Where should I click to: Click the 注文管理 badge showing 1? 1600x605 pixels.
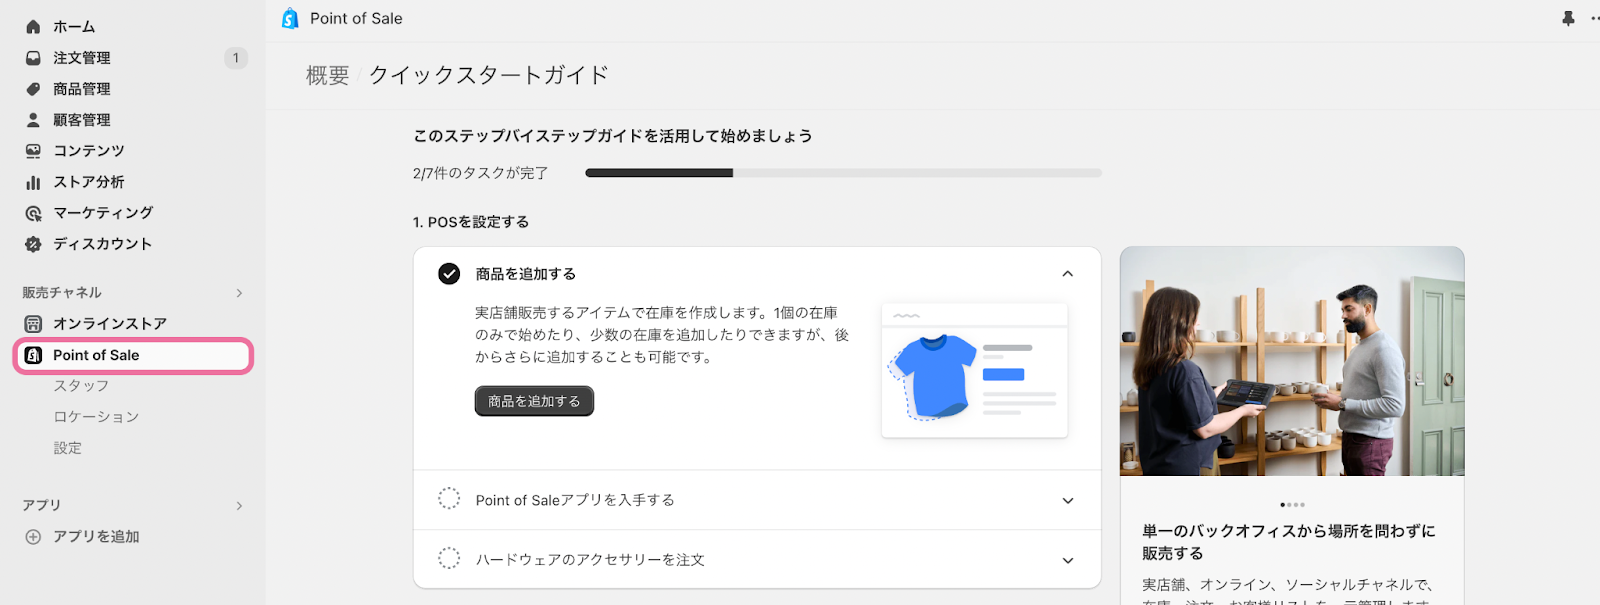(x=236, y=58)
